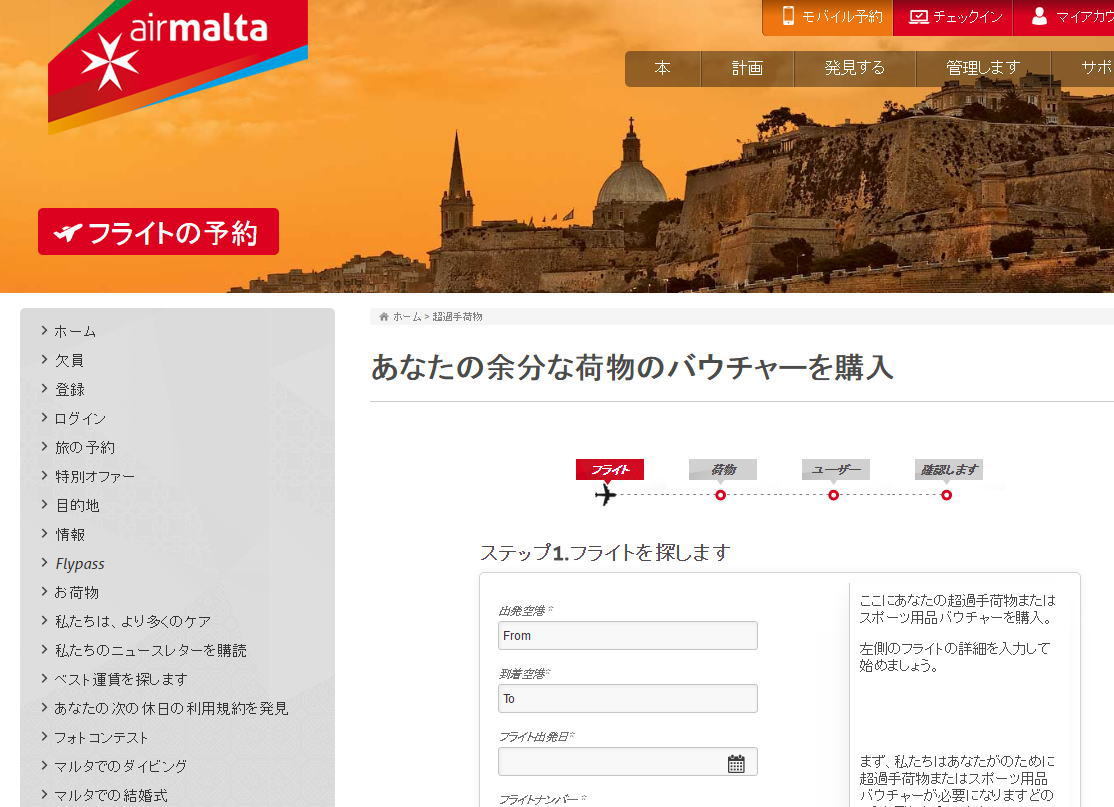
Task: Click the mobile phone icon for モバイル予約
Action: (788, 16)
